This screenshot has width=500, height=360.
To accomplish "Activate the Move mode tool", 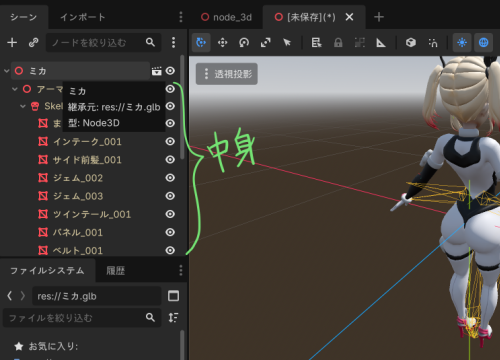I will 222,42.
